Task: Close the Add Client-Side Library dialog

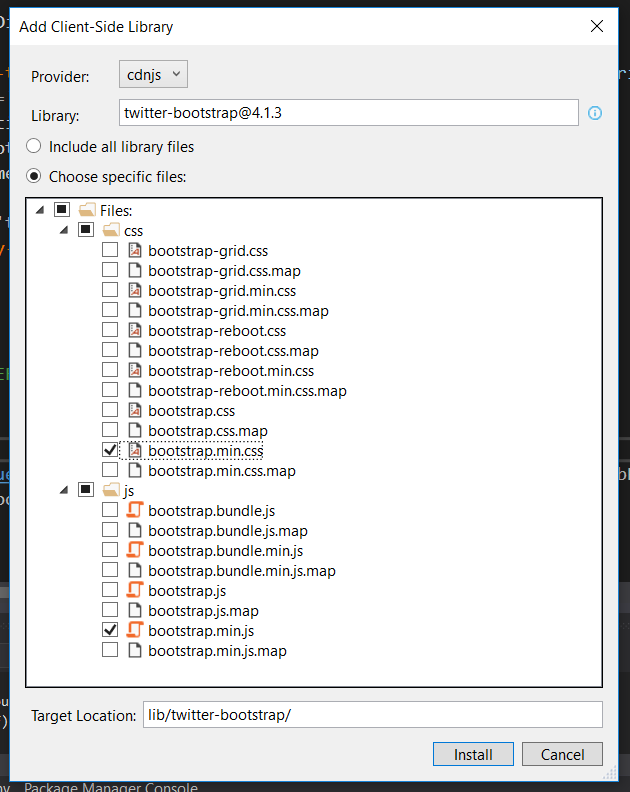Action: click(597, 26)
